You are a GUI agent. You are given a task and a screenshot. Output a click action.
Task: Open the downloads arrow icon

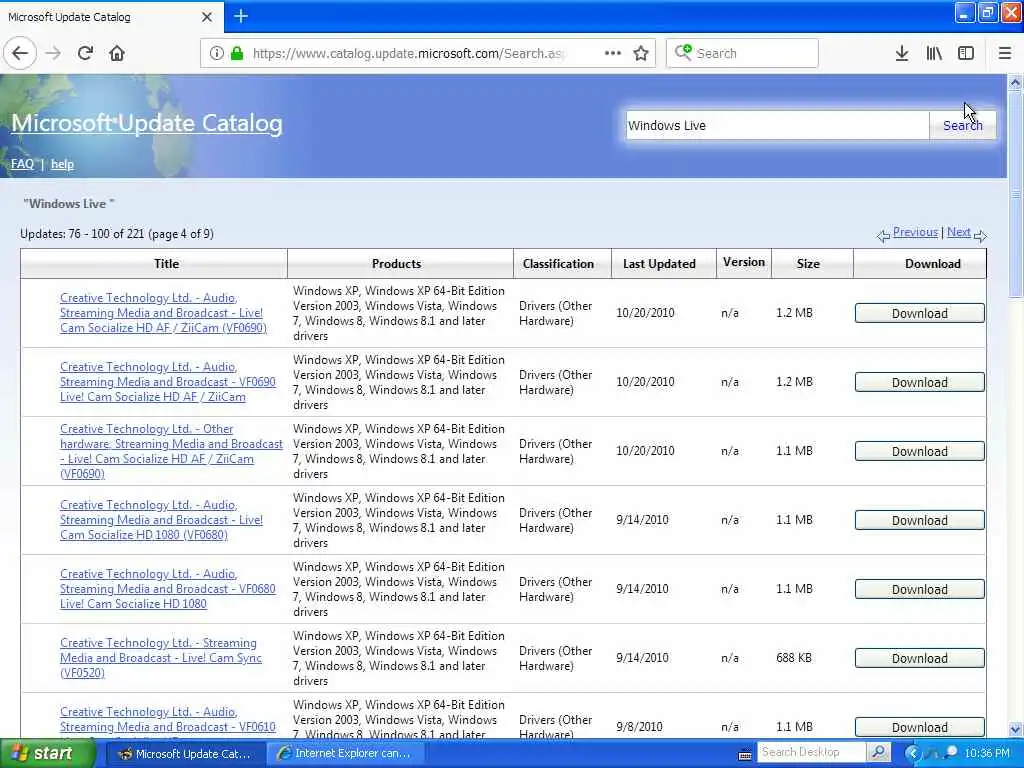pos(902,53)
